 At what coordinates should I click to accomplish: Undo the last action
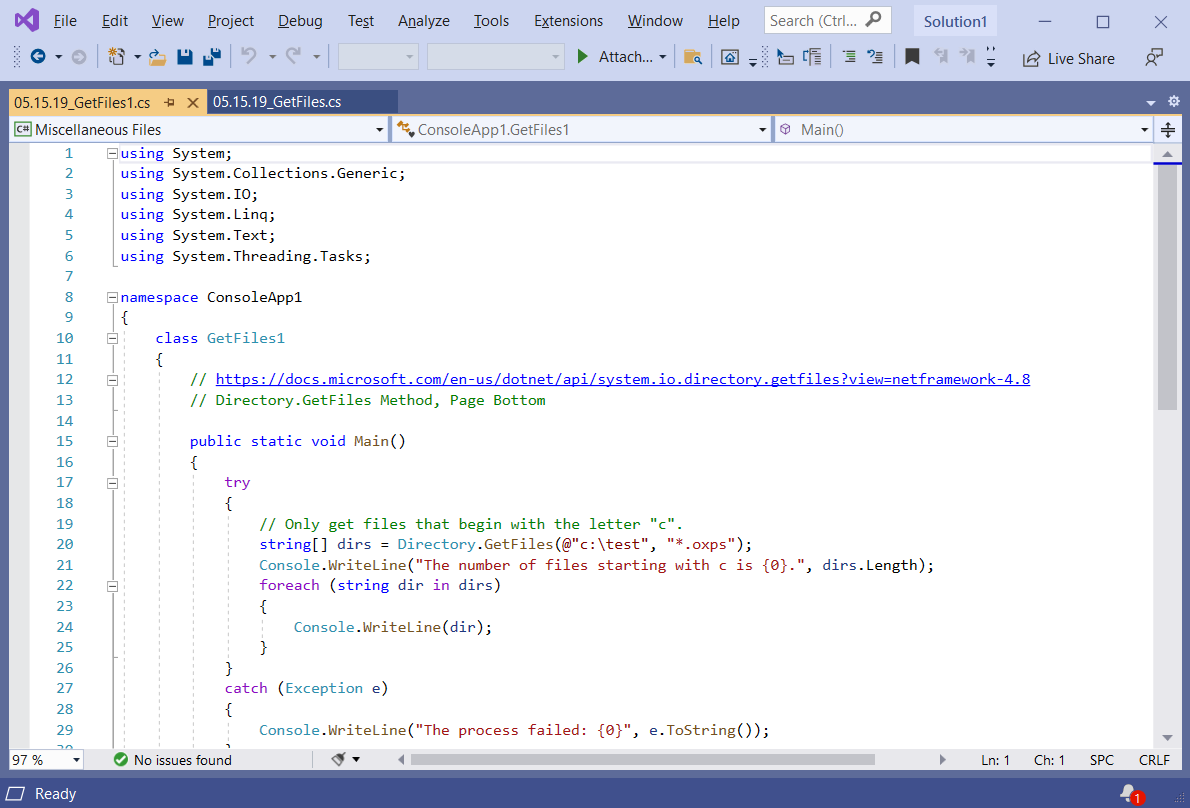[248, 56]
